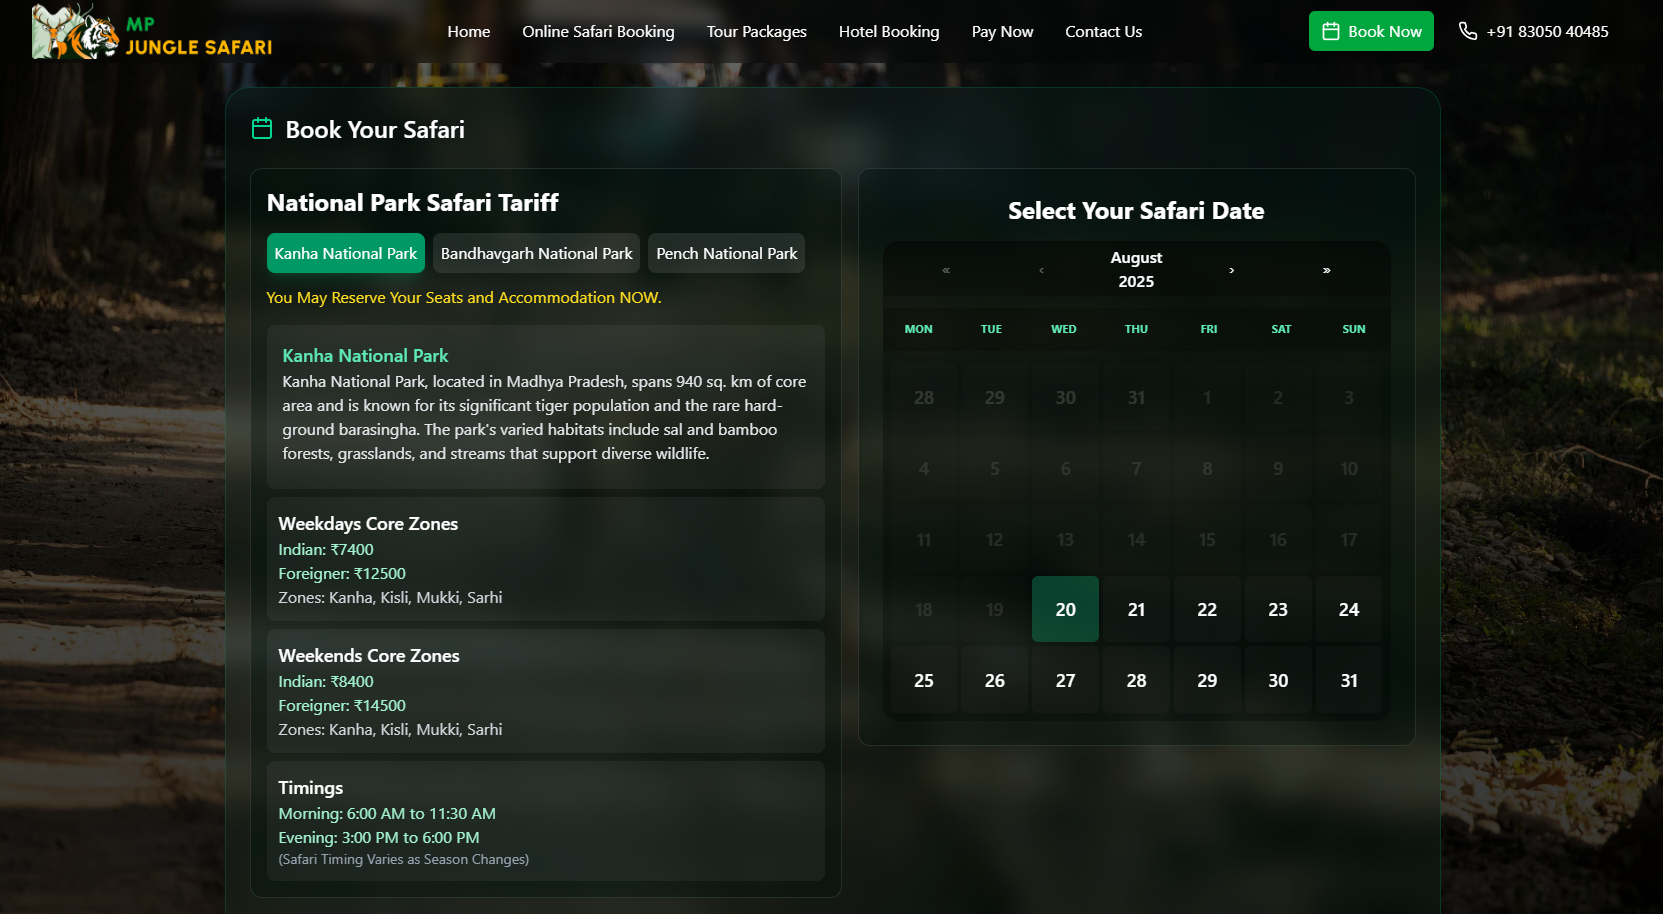Image resolution: width=1663 pixels, height=914 pixels.
Task: Open the Tour Packages menu item
Action: point(756,32)
